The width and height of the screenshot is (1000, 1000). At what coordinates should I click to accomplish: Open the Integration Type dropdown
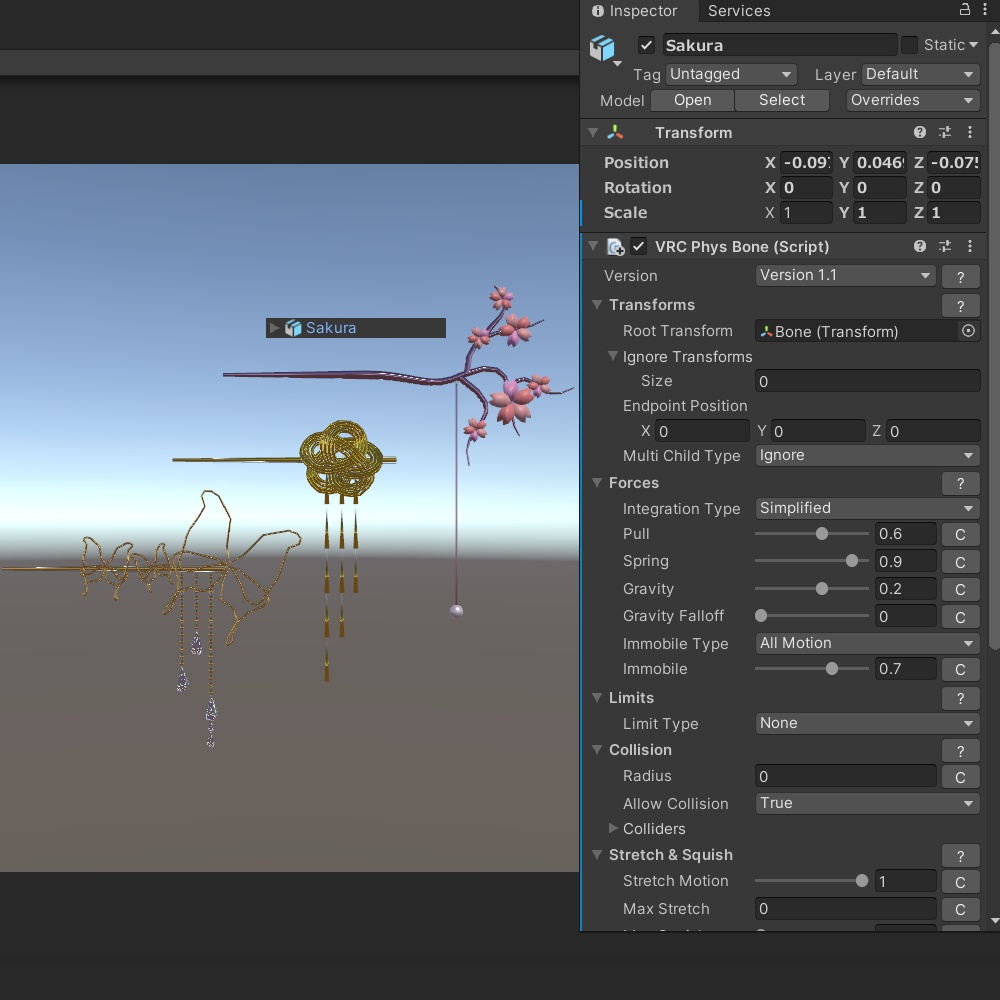866,508
